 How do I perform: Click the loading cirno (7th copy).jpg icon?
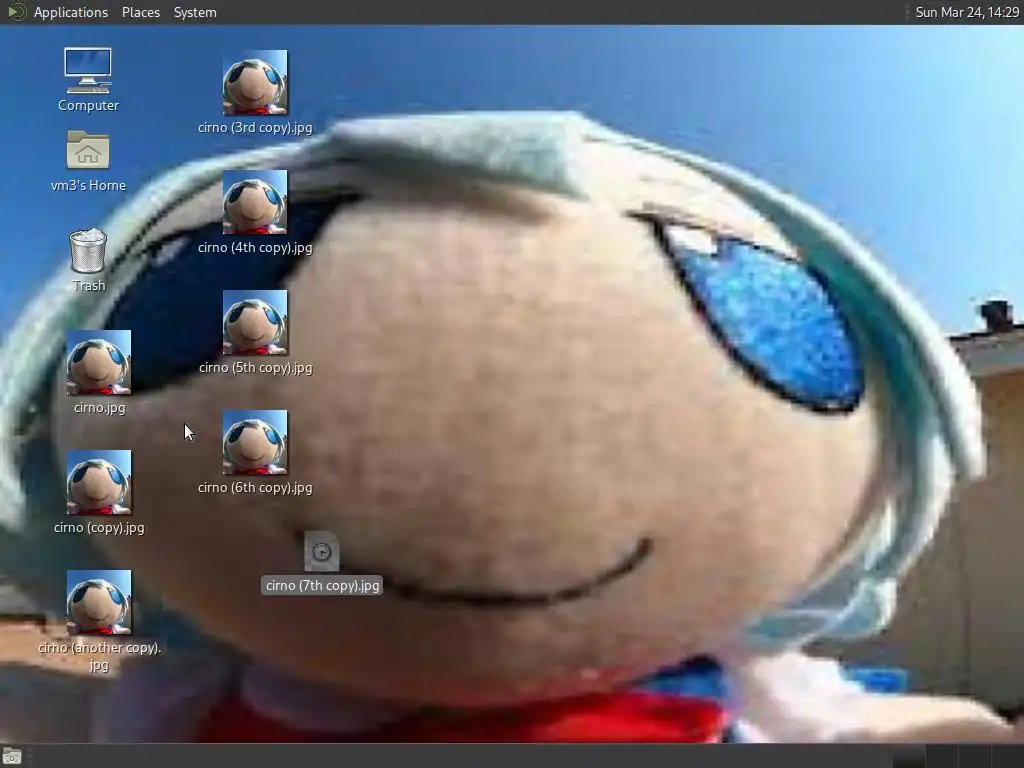(x=322, y=552)
